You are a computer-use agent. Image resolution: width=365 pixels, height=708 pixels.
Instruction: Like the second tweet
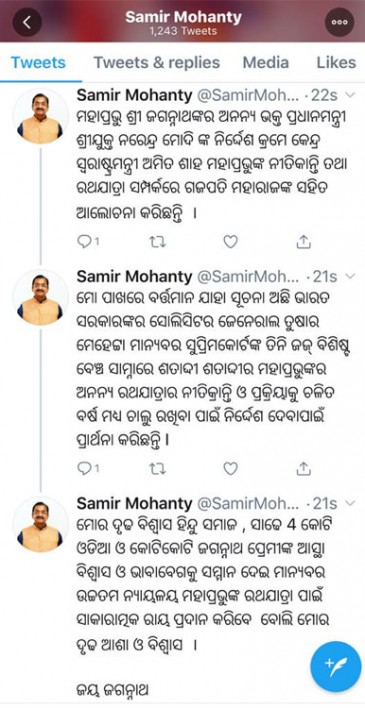pyautogui.click(x=230, y=469)
